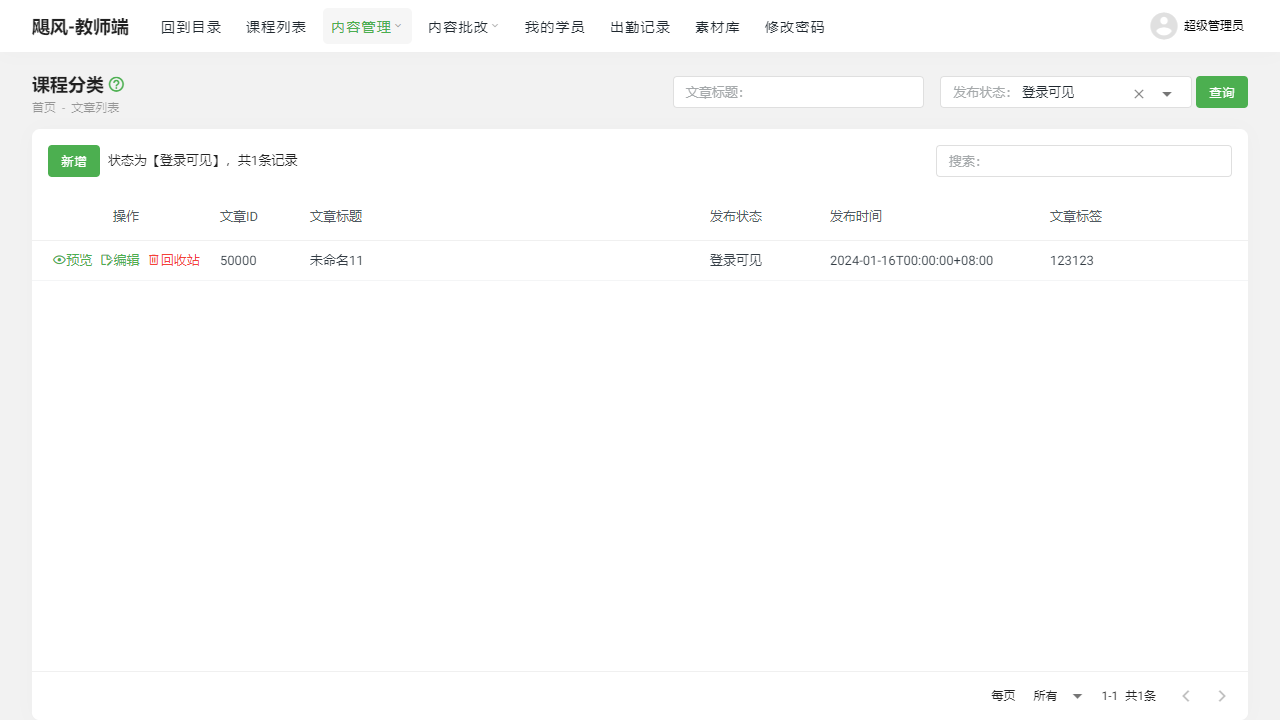点击分页器的下一页箭头图标
This screenshot has height=720, width=1280.
tap(1221, 695)
